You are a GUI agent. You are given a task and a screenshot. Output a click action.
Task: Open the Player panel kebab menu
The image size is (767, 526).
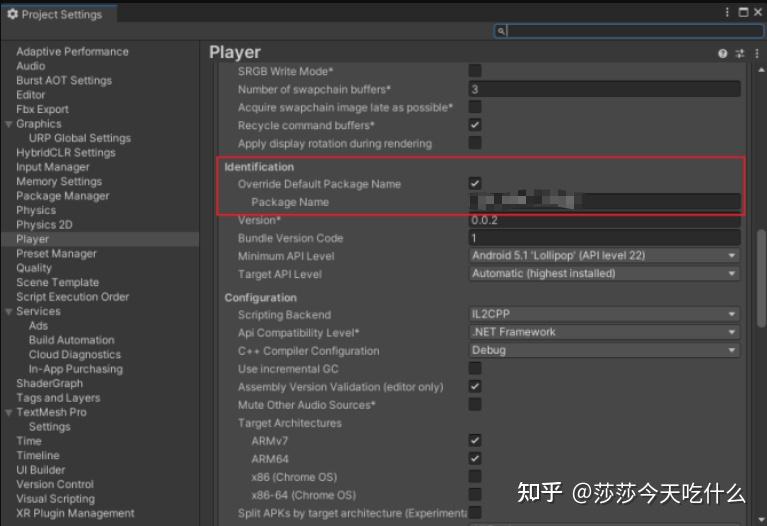(757, 54)
